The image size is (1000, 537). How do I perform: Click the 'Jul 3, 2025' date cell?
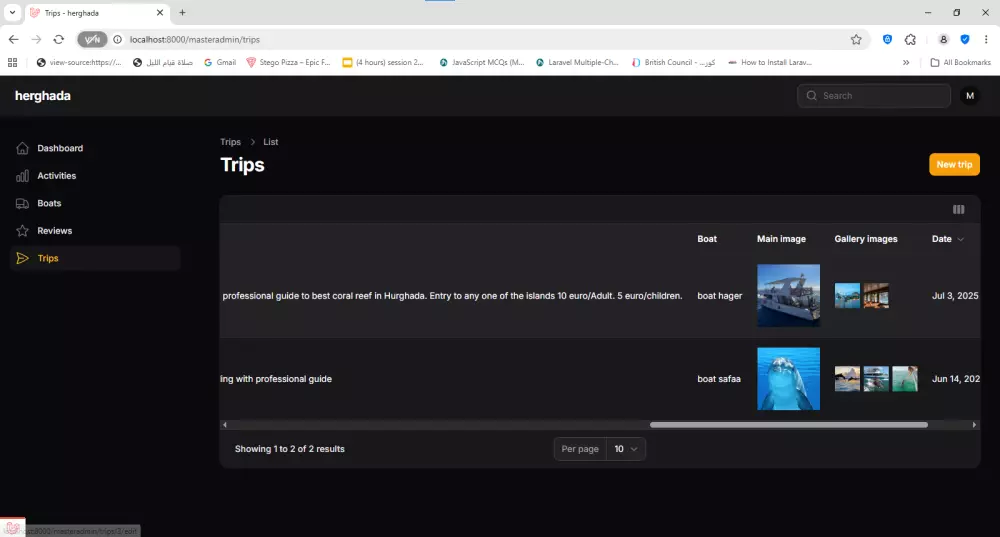(955, 296)
